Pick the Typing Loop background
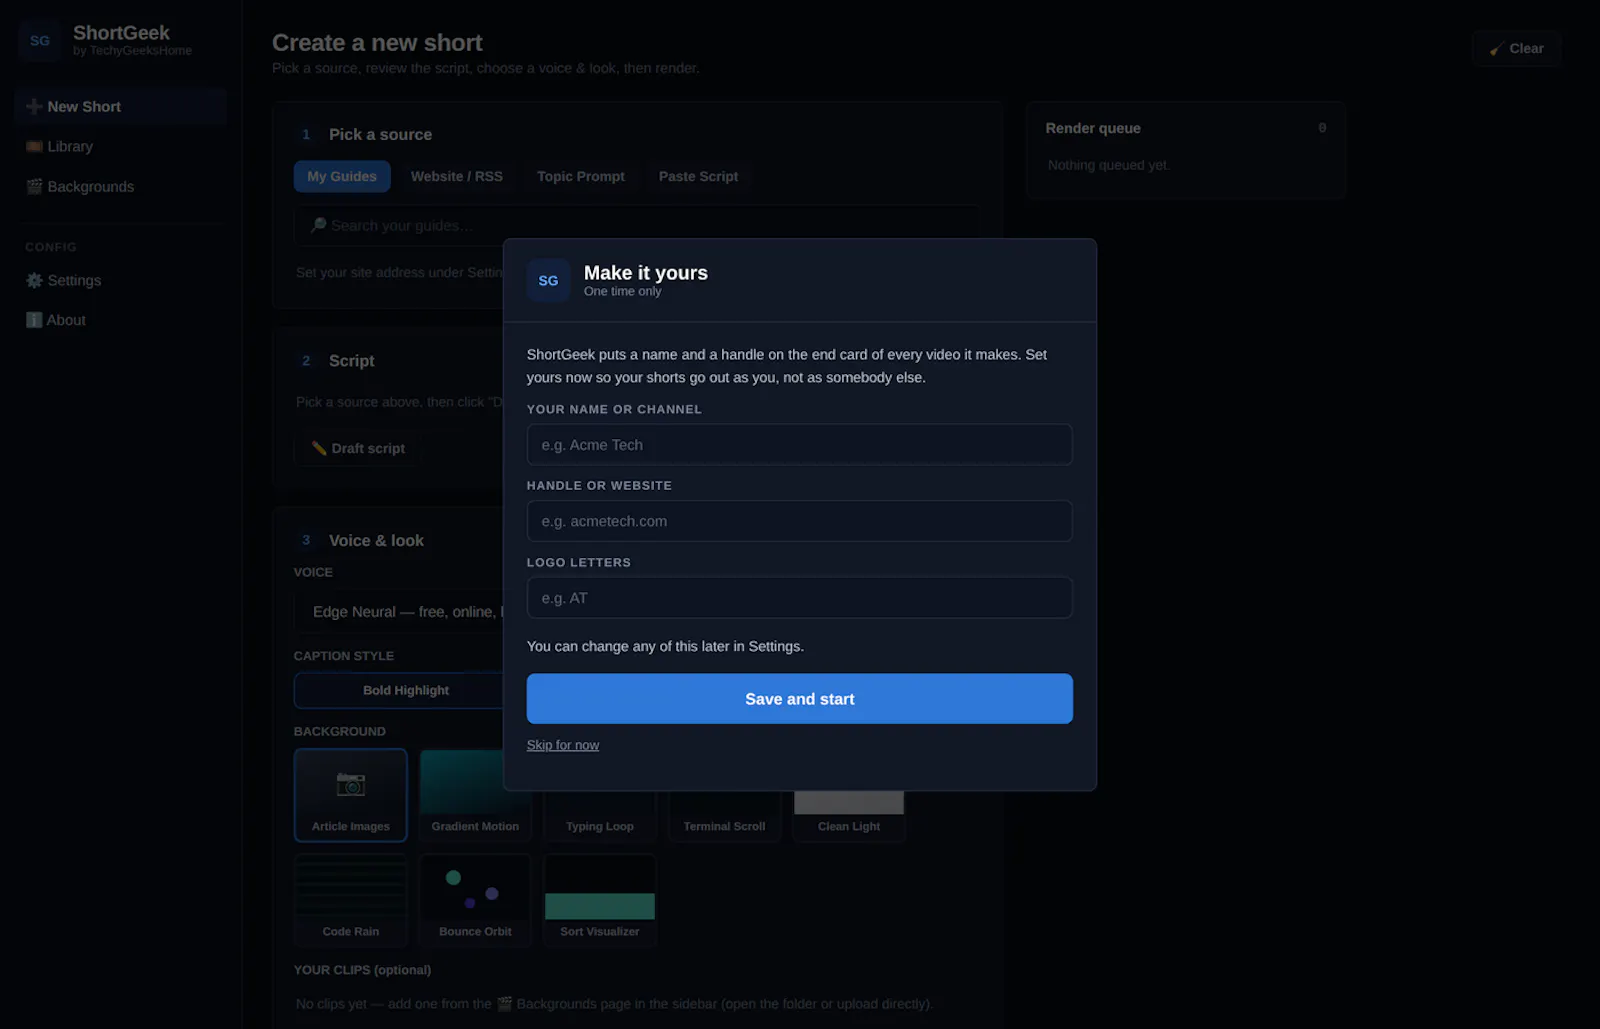This screenshot has width=1600, height=1029. pos(600,815)
